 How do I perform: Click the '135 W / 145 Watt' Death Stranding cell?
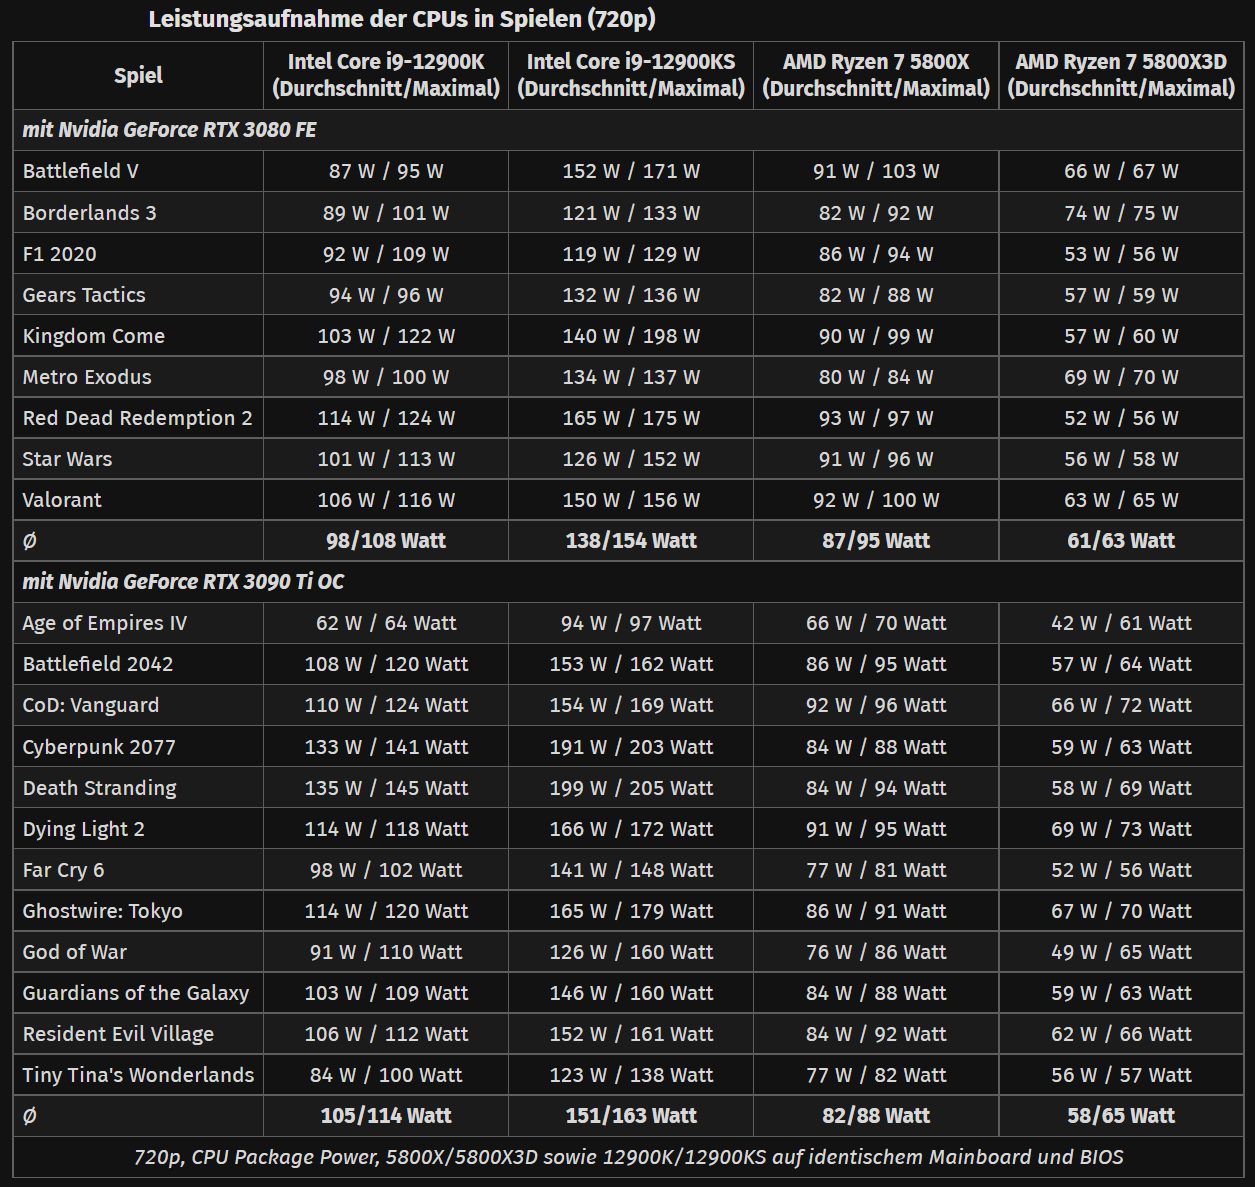386,788
